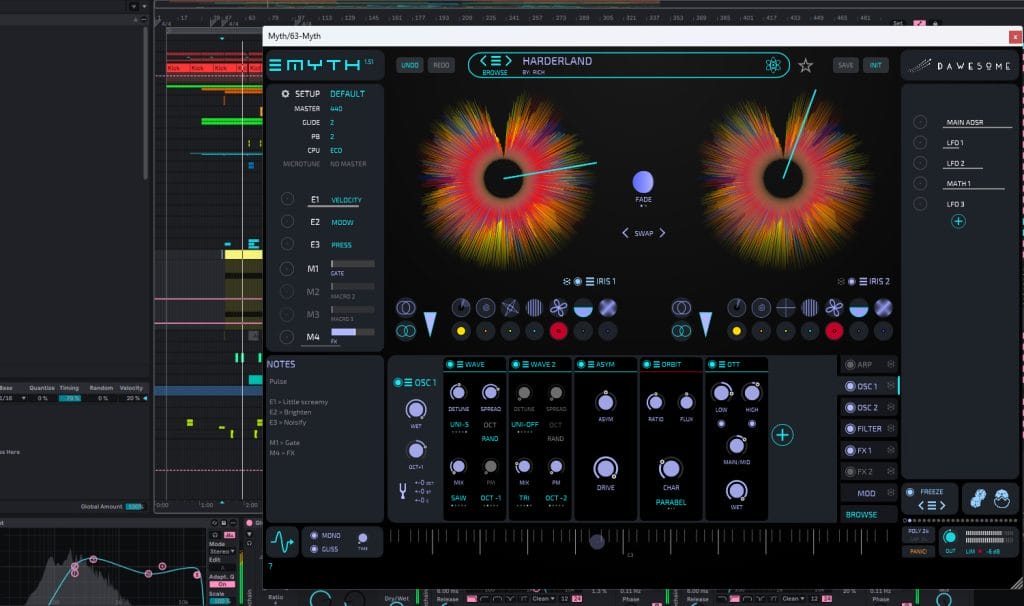Image resolution: width=1024 pixels, height=606 pixels.
Task: Switch to the FILTER tab
Action: (868, 429)
